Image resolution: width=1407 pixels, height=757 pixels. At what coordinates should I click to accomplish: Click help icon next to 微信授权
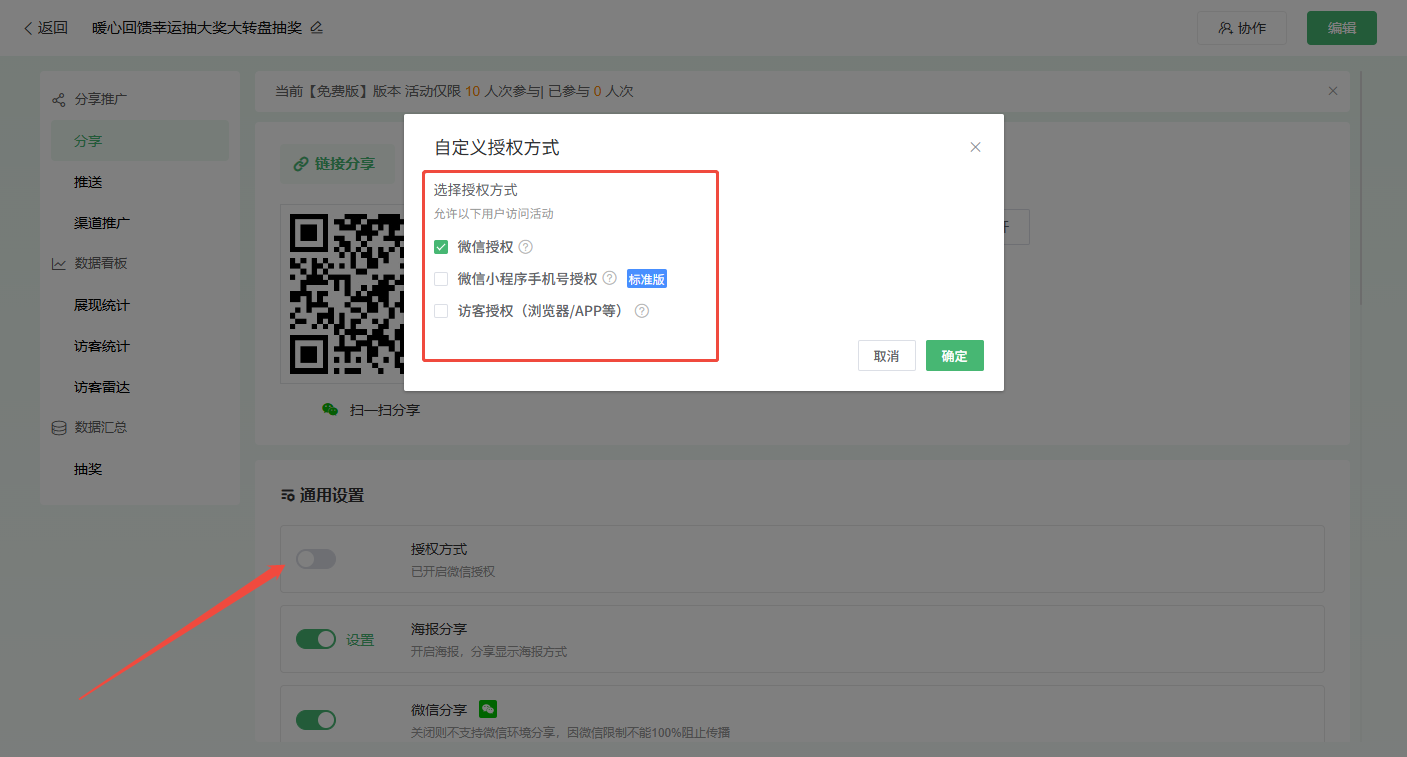point(526,247)
